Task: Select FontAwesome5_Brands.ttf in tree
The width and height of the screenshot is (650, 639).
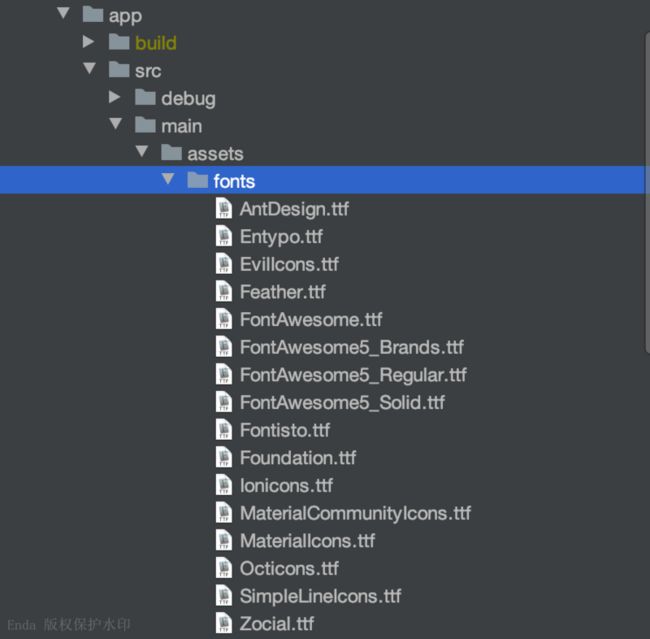Action: click(x=352, y=347)
